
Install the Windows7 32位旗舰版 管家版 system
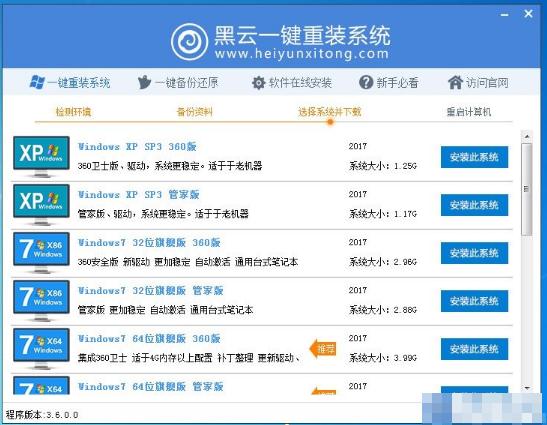pos(474,301)
